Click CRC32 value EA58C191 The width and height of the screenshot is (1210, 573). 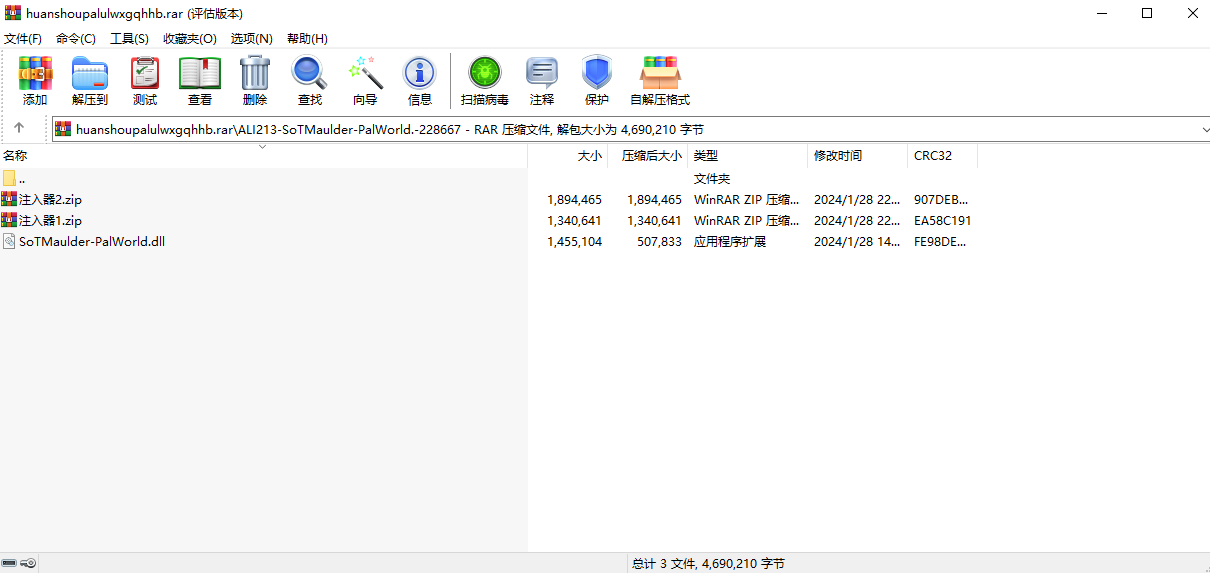tap(942, 220)
